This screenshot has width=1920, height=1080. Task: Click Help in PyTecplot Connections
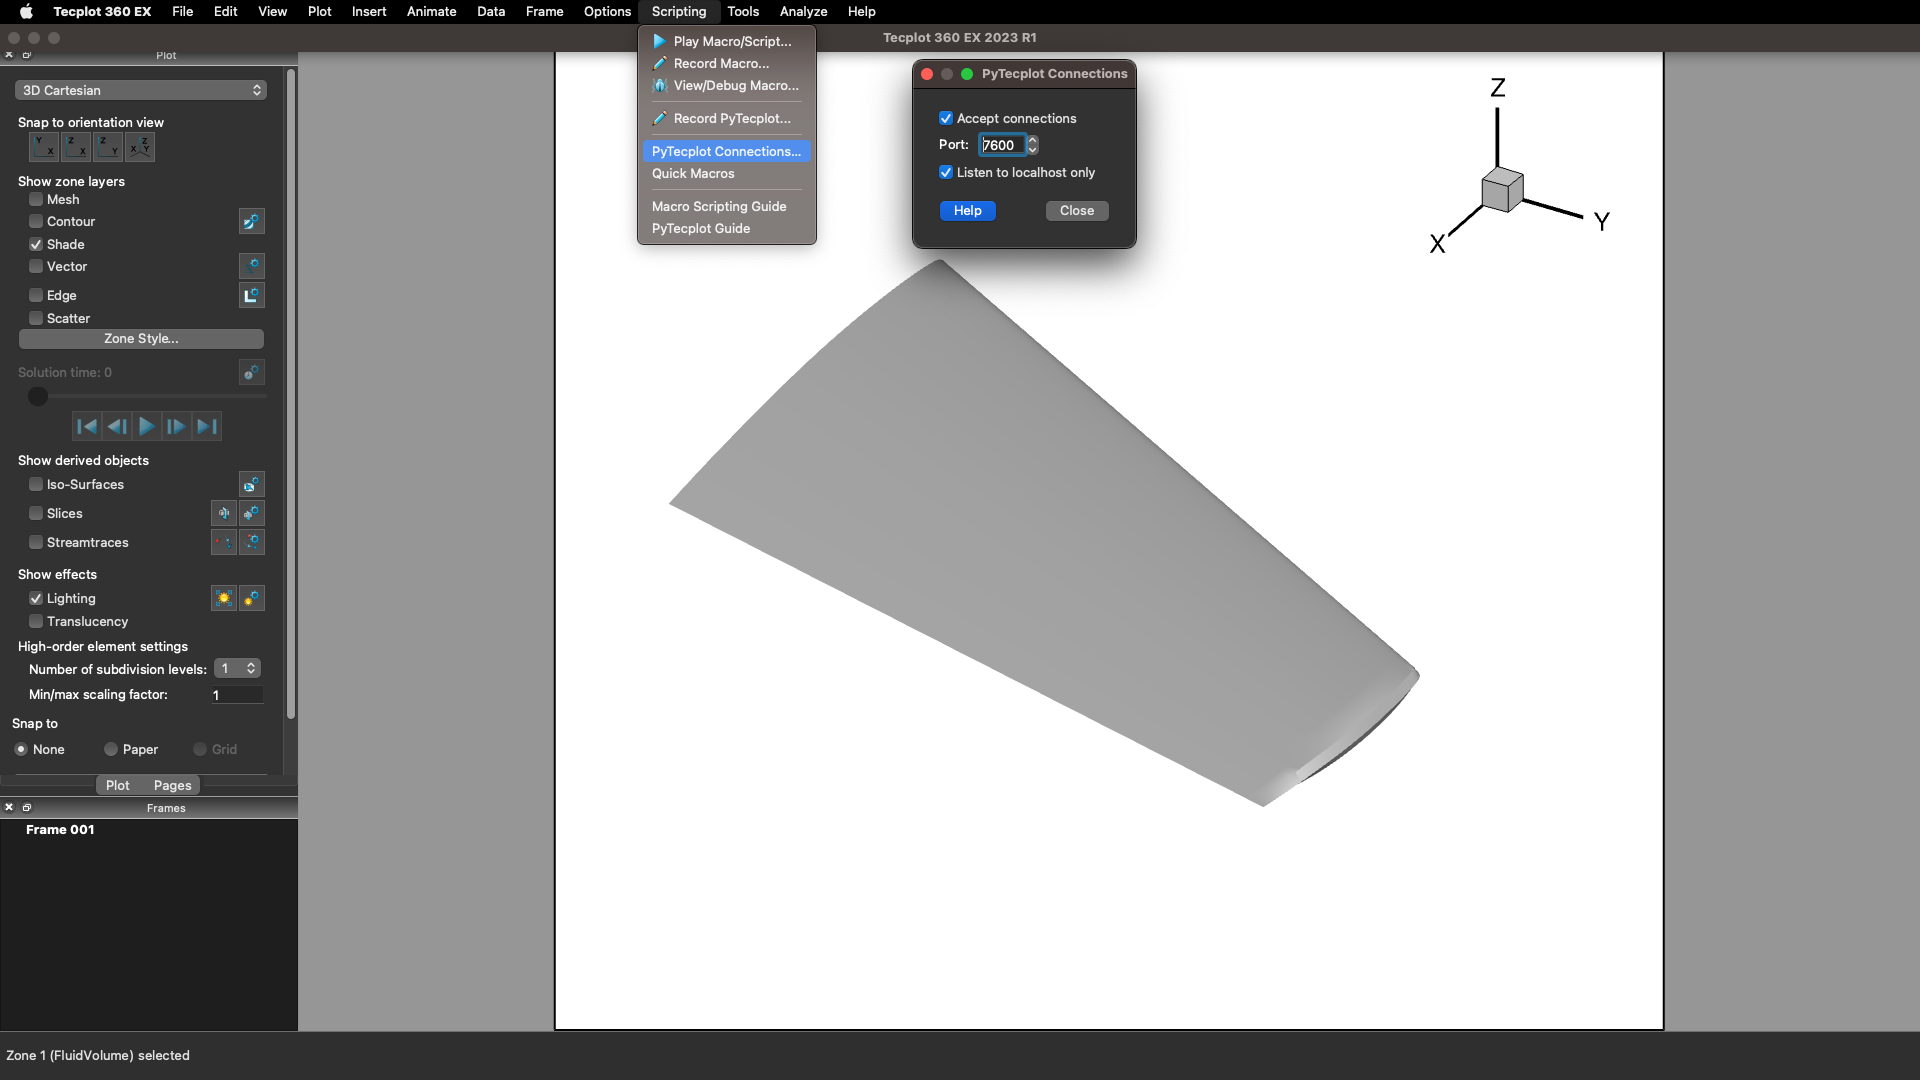click(x=967, y=210)
